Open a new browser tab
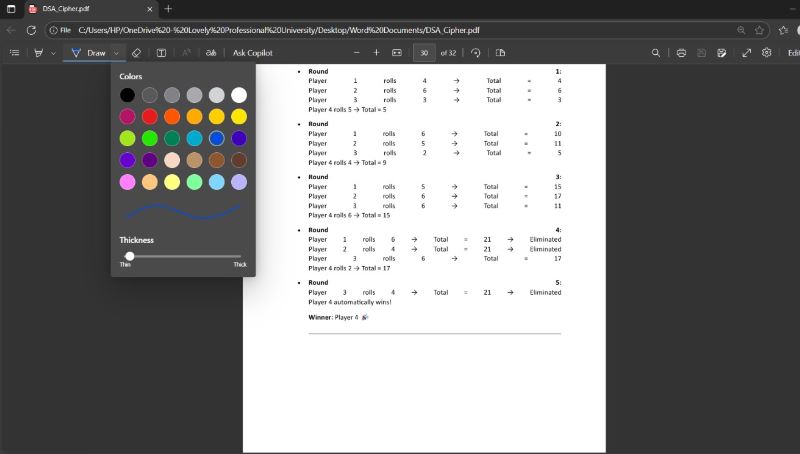Screen dimensions: 800x454 click(x=168, y=9)
